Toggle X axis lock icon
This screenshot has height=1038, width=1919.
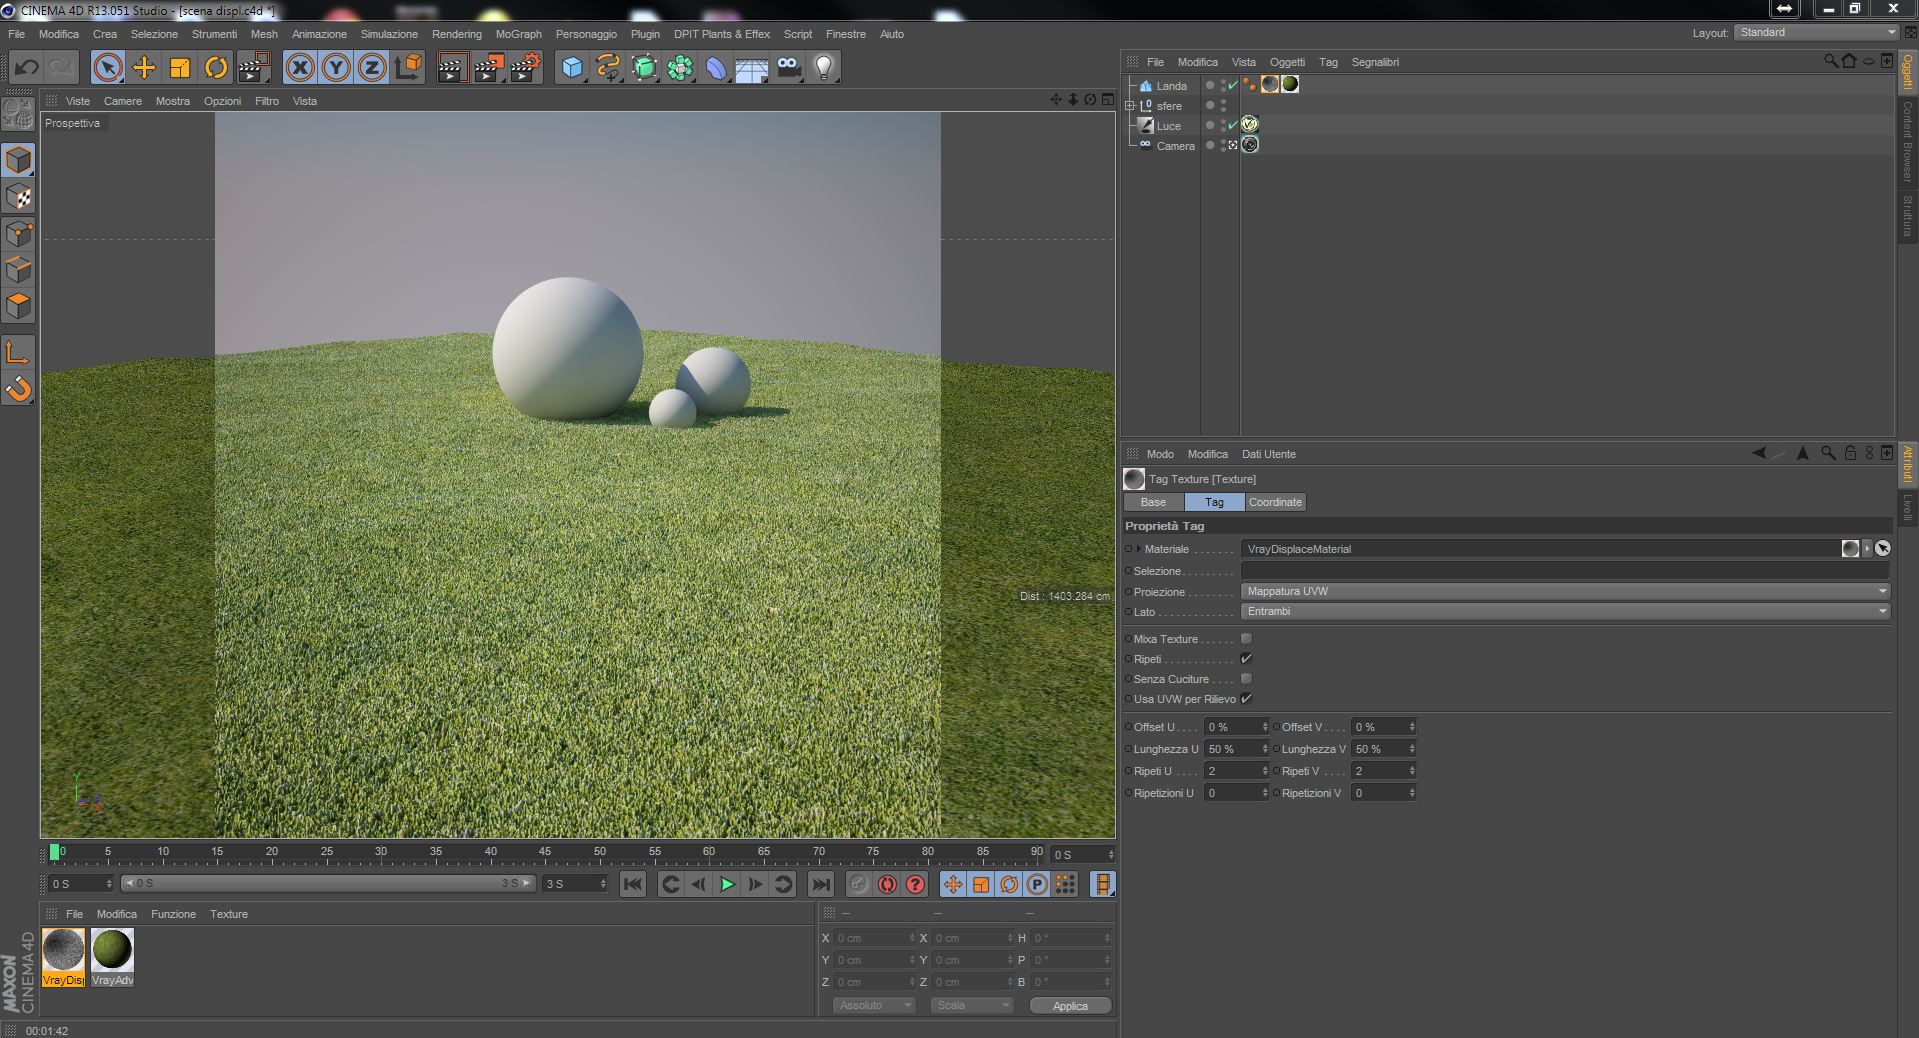299,68
